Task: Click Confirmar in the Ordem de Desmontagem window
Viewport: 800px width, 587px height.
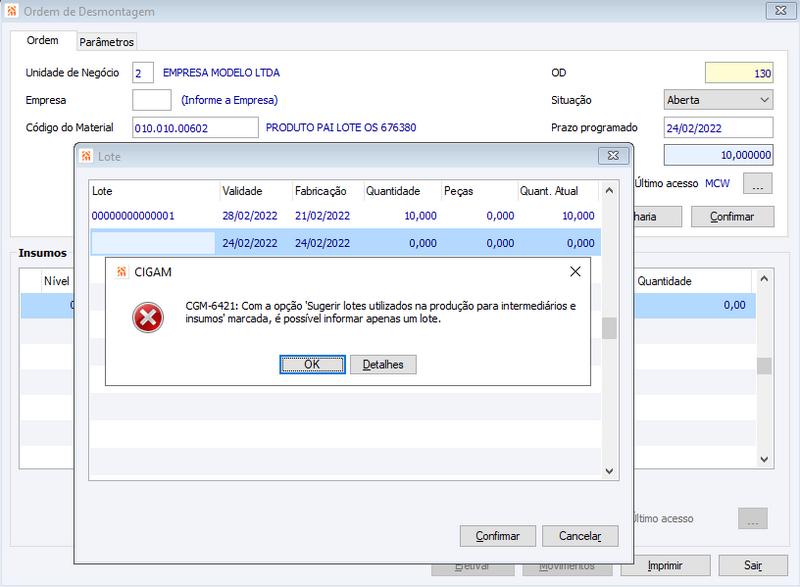Action: pos(732,217)
